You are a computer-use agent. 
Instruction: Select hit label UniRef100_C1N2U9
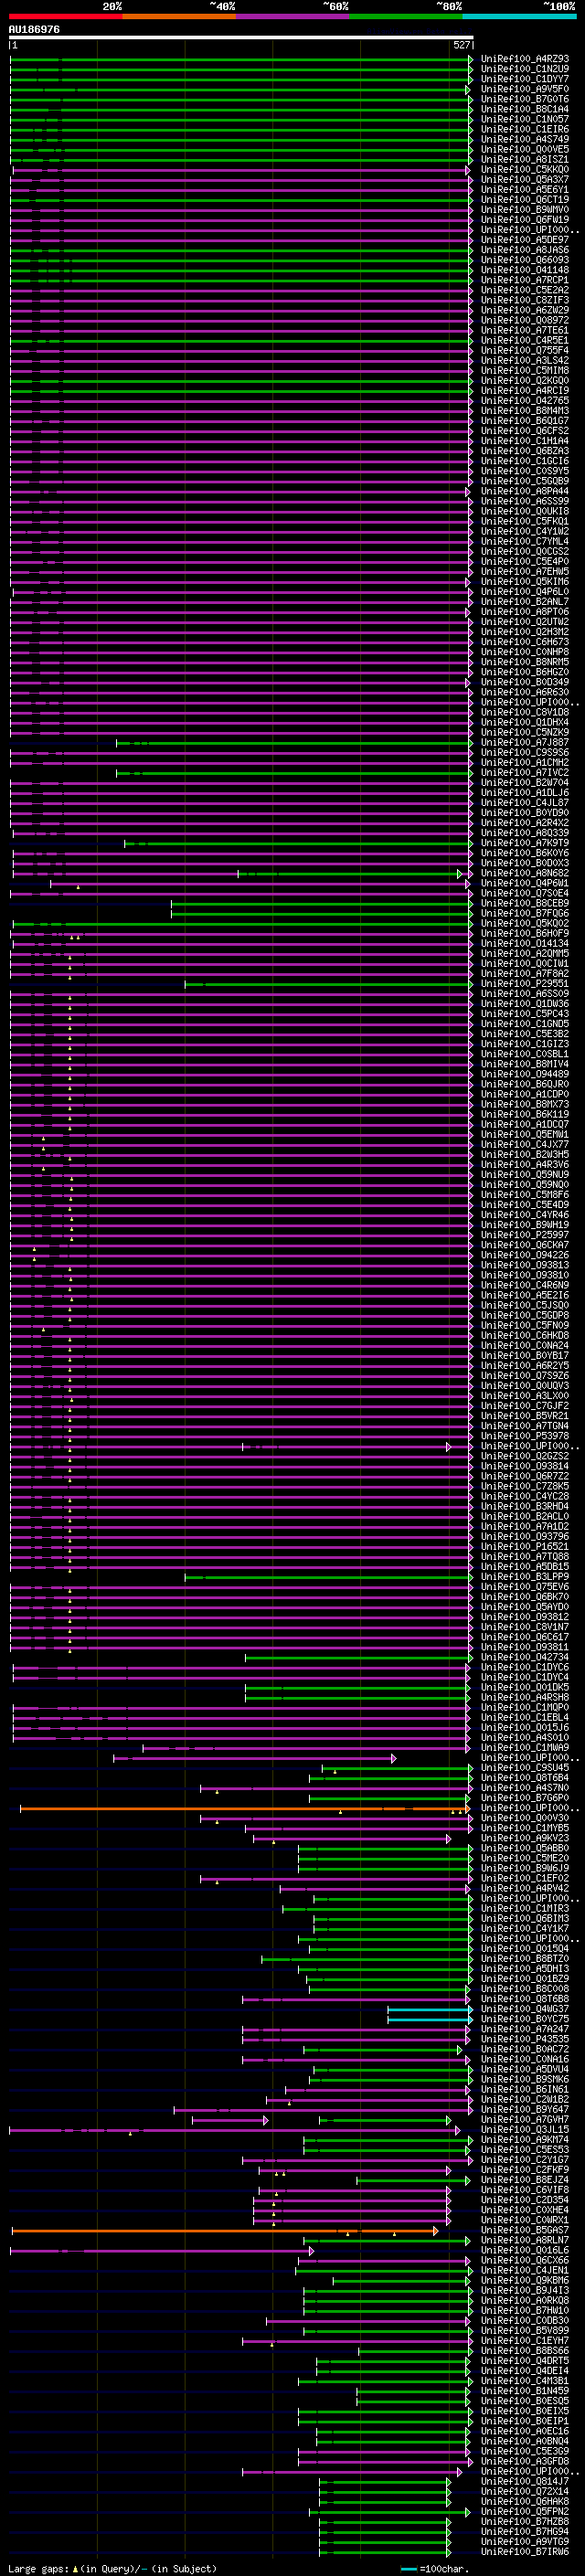point(524,69)
